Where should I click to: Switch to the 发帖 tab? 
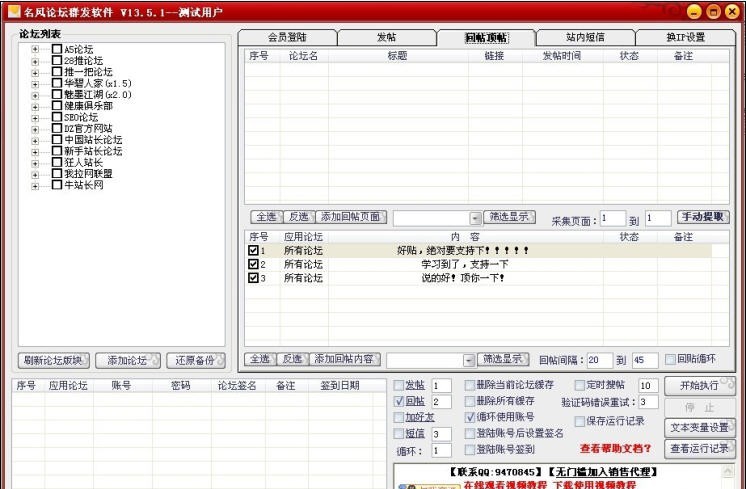click(x=386, y=37)
